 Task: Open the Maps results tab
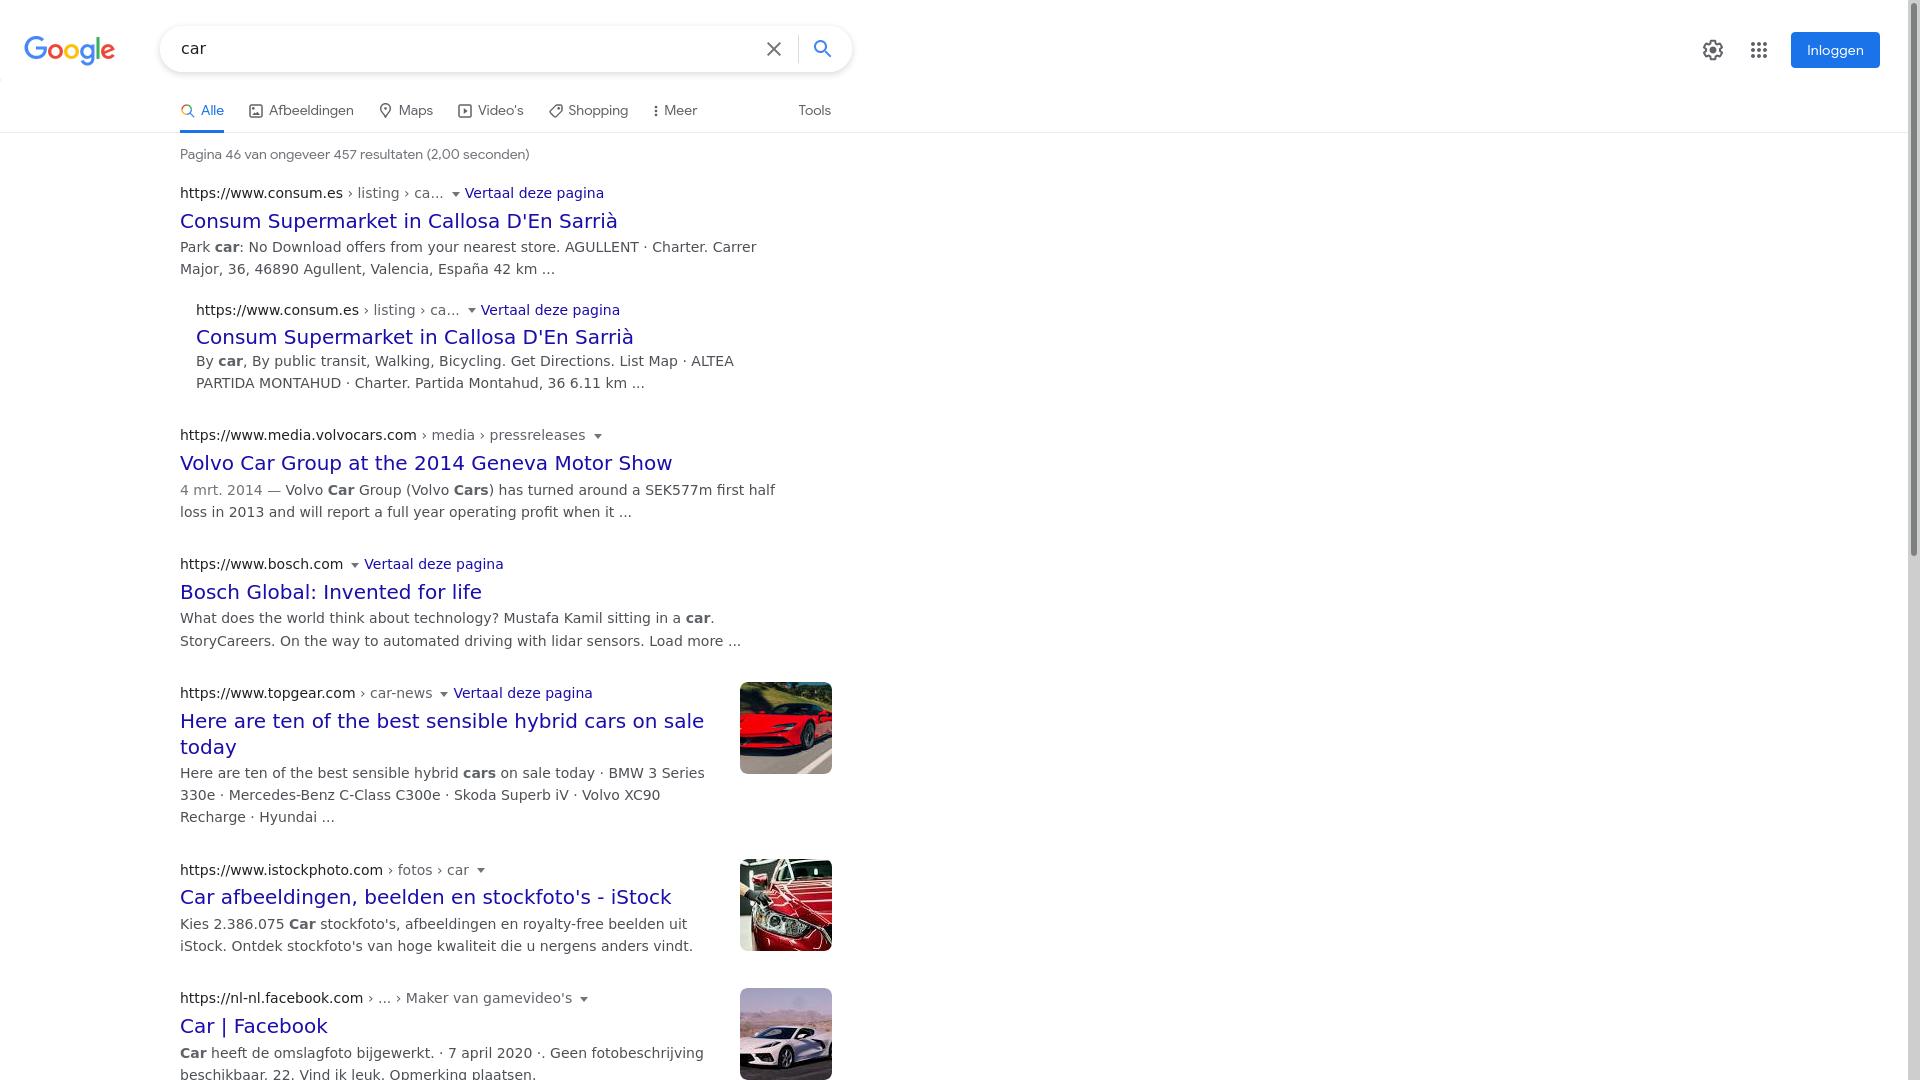tap(406, 111)
